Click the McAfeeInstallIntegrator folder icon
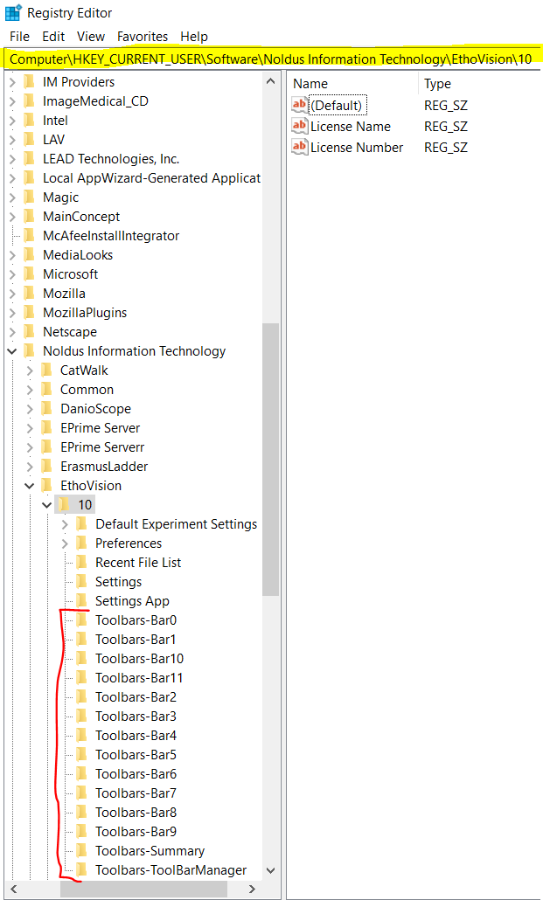This screenshot has height=900, width=543. pos(29,236)
